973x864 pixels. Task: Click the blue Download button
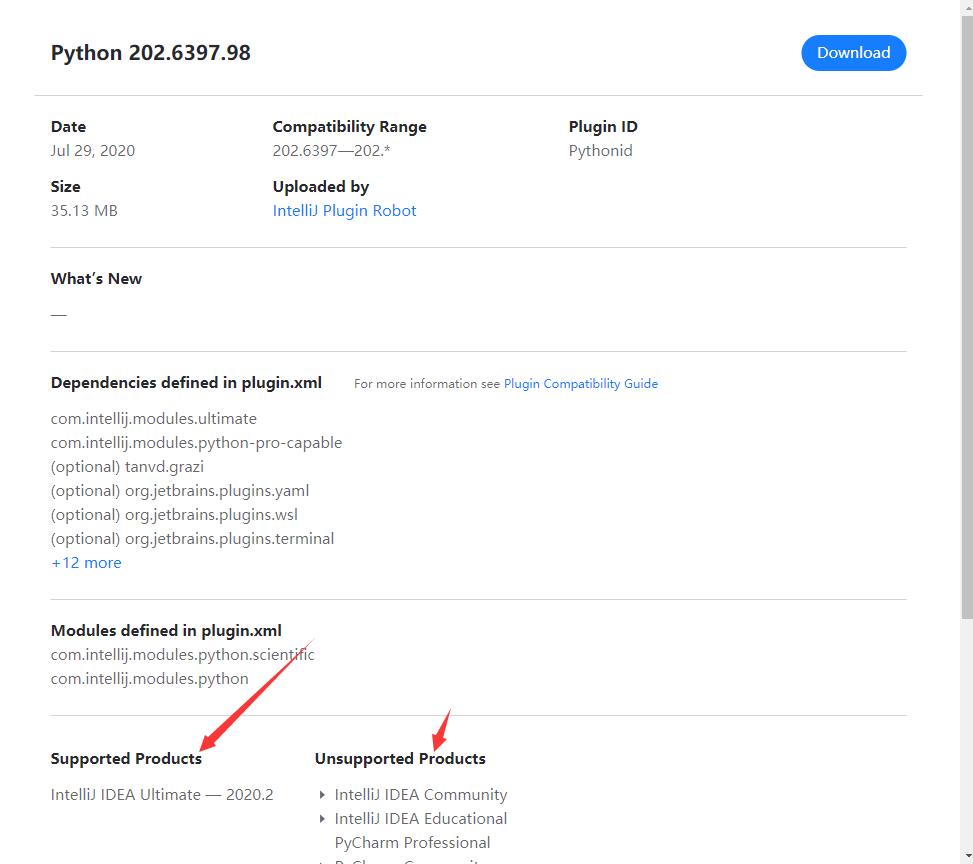pos(853,53)
